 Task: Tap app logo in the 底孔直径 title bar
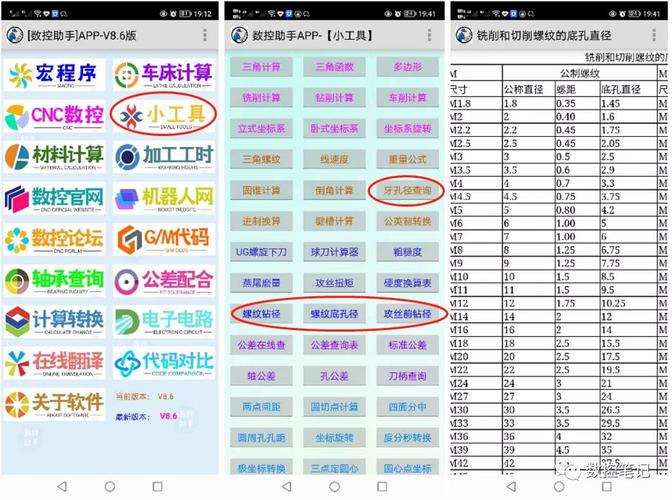coord(464,35)
